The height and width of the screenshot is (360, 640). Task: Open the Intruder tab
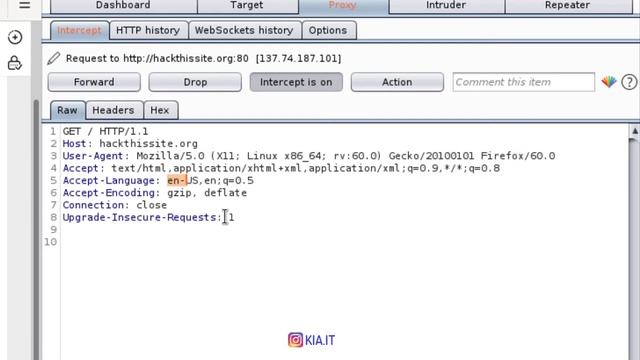(x=446, y=6)
